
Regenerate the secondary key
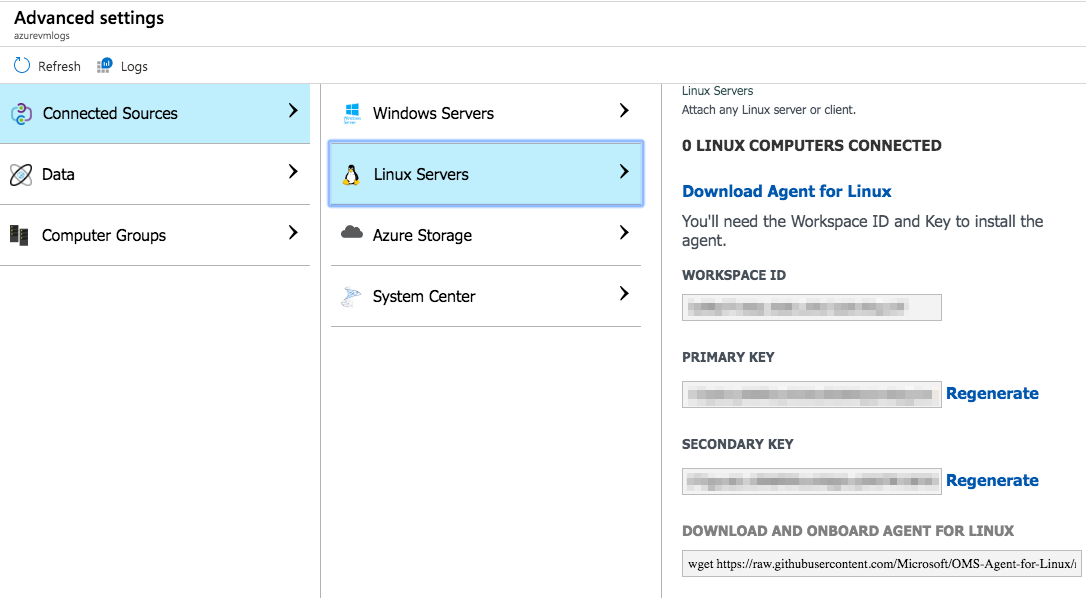[x=992, y=481]
